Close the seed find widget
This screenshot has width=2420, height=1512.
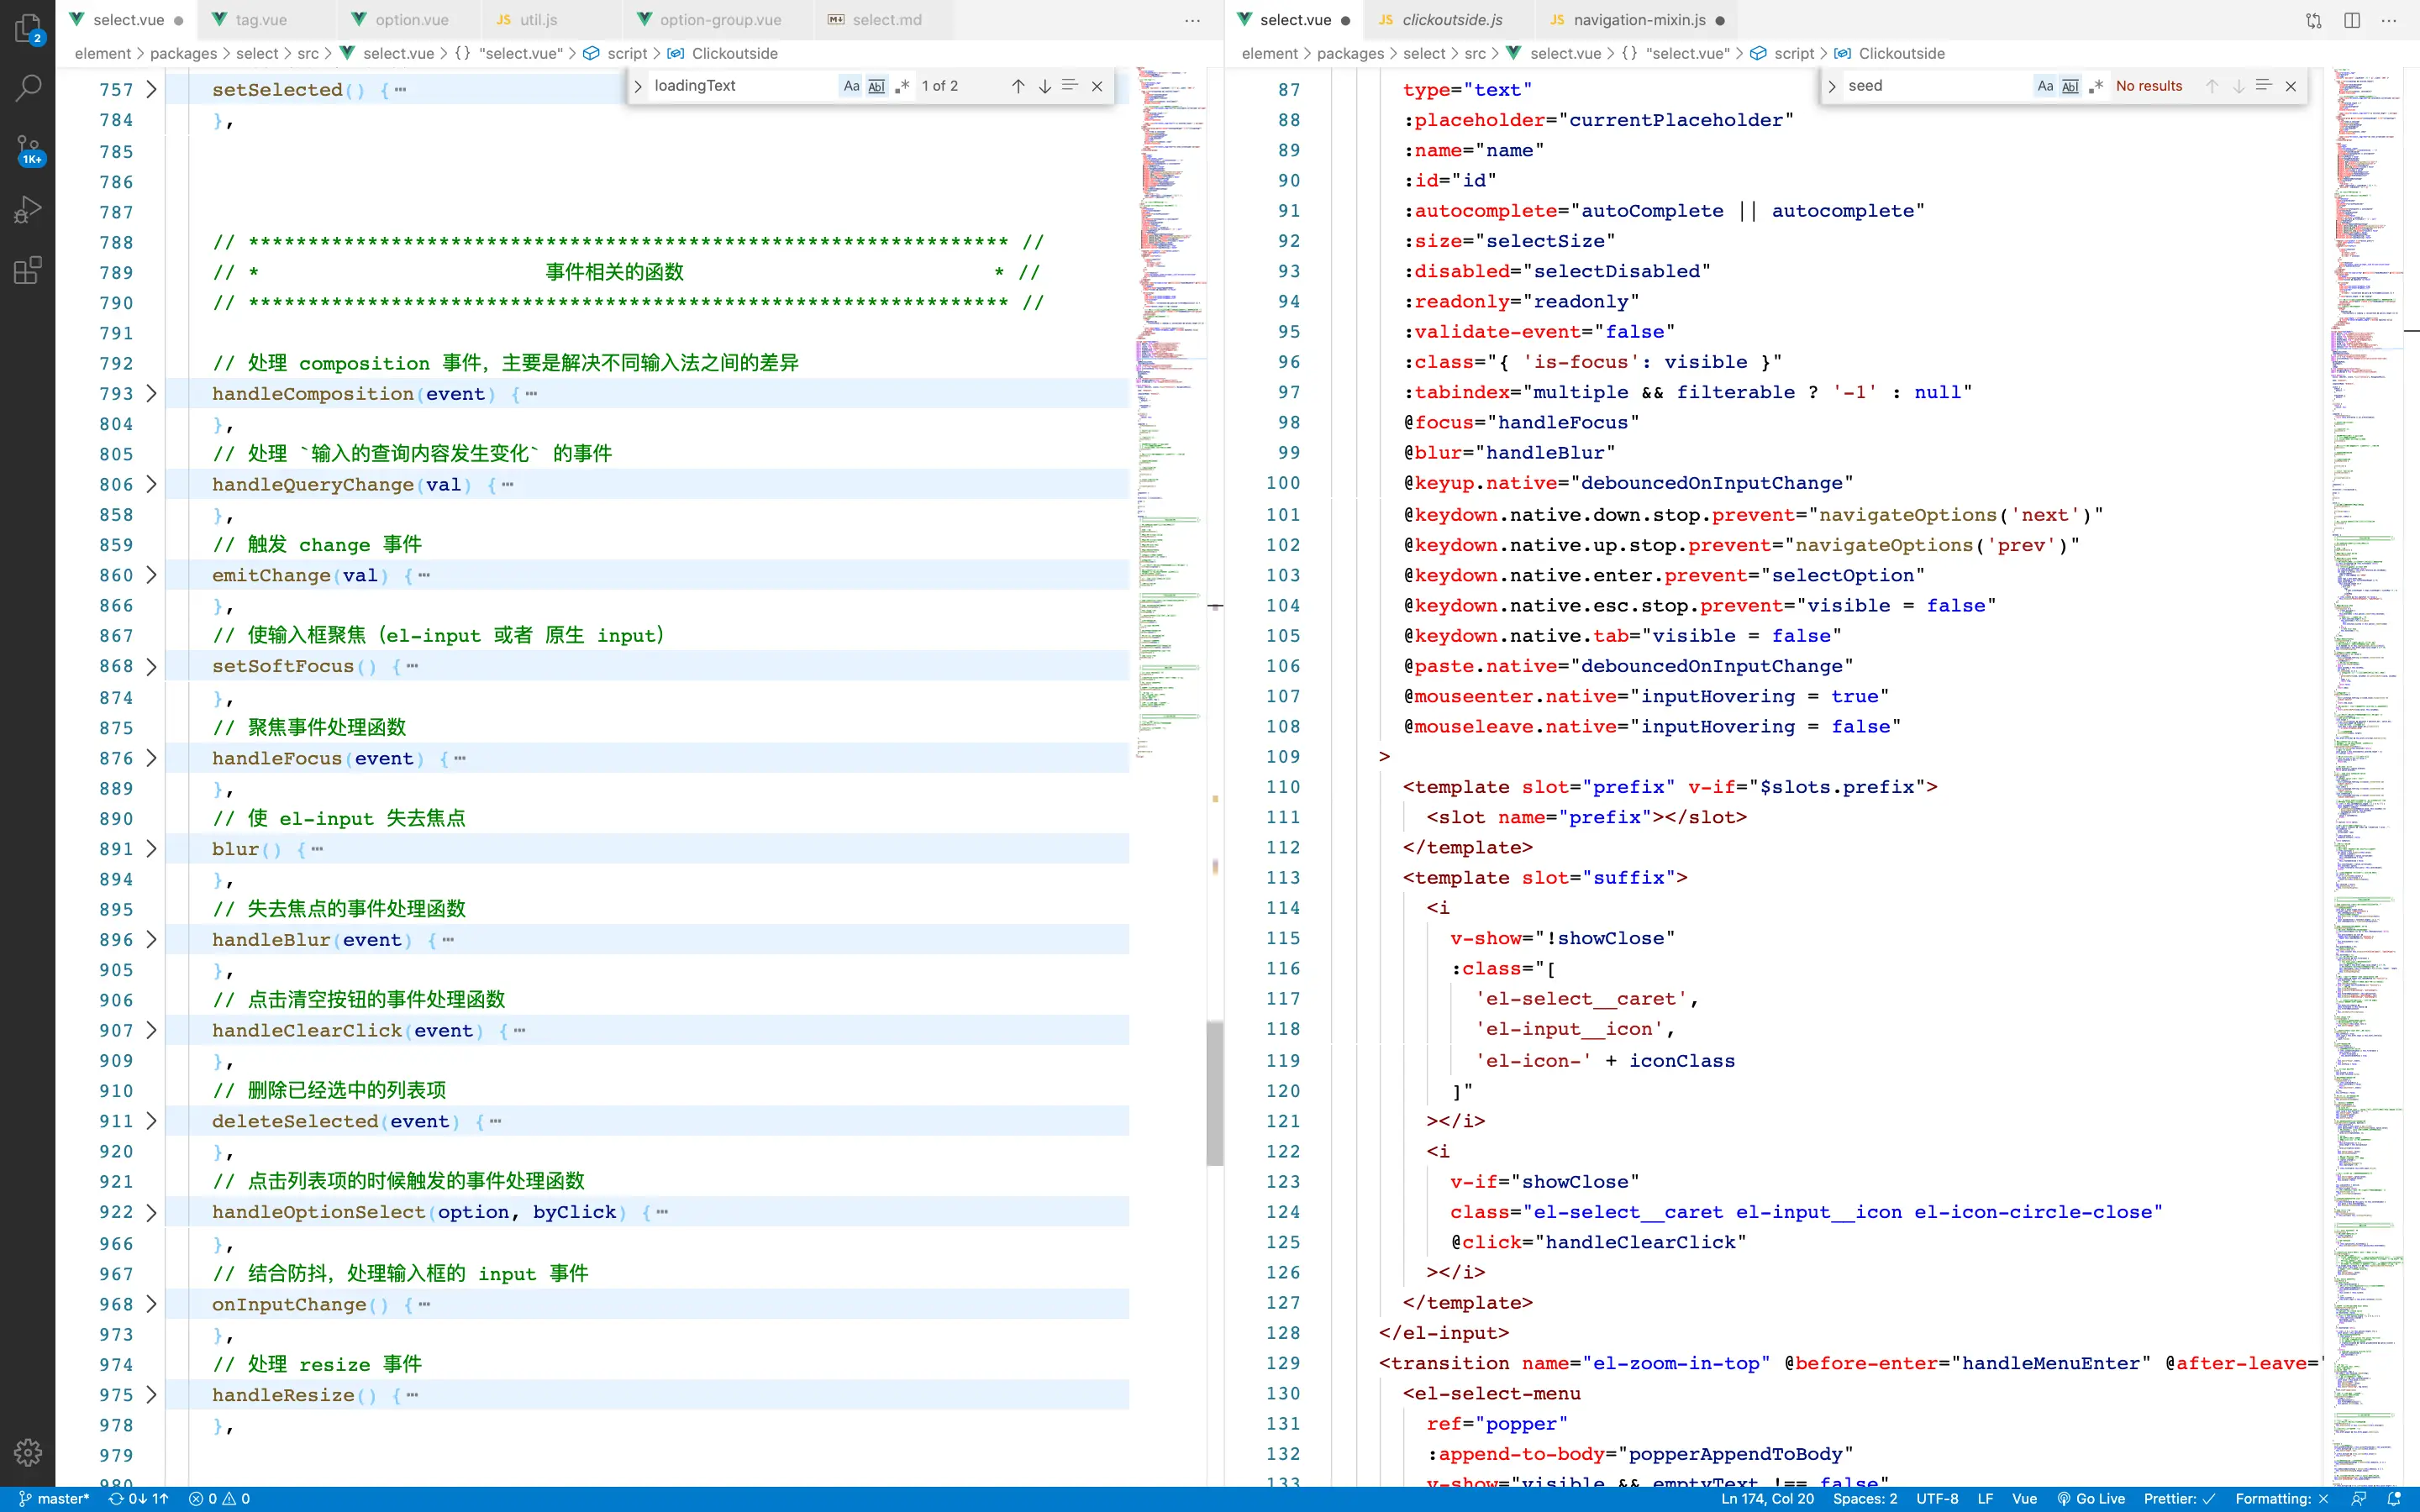pos(2291,86)
